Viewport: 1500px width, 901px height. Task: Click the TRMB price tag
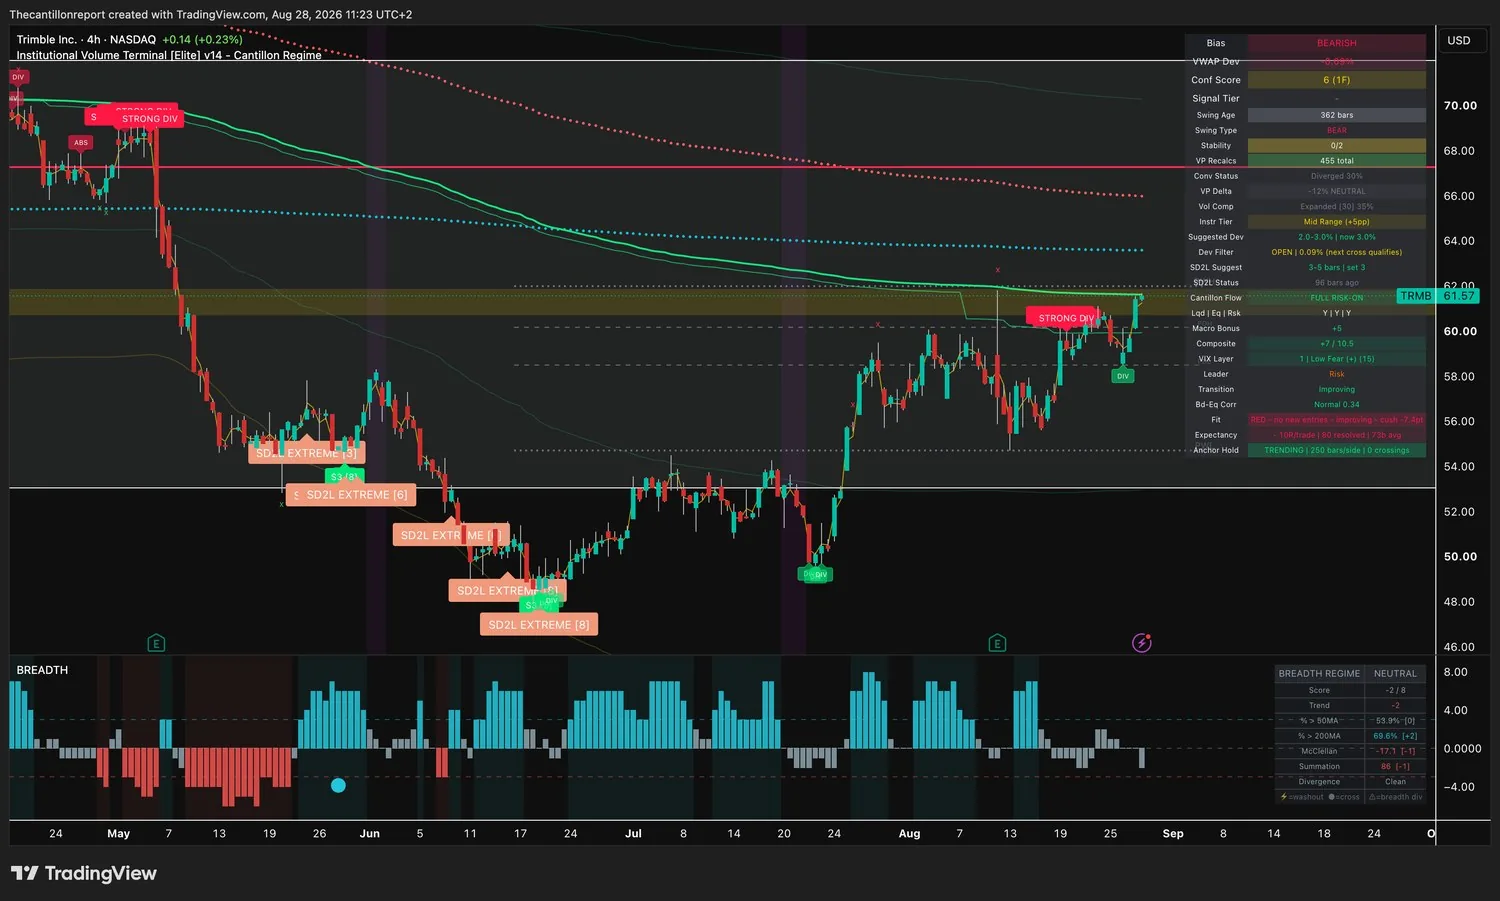pos(1416,296)
